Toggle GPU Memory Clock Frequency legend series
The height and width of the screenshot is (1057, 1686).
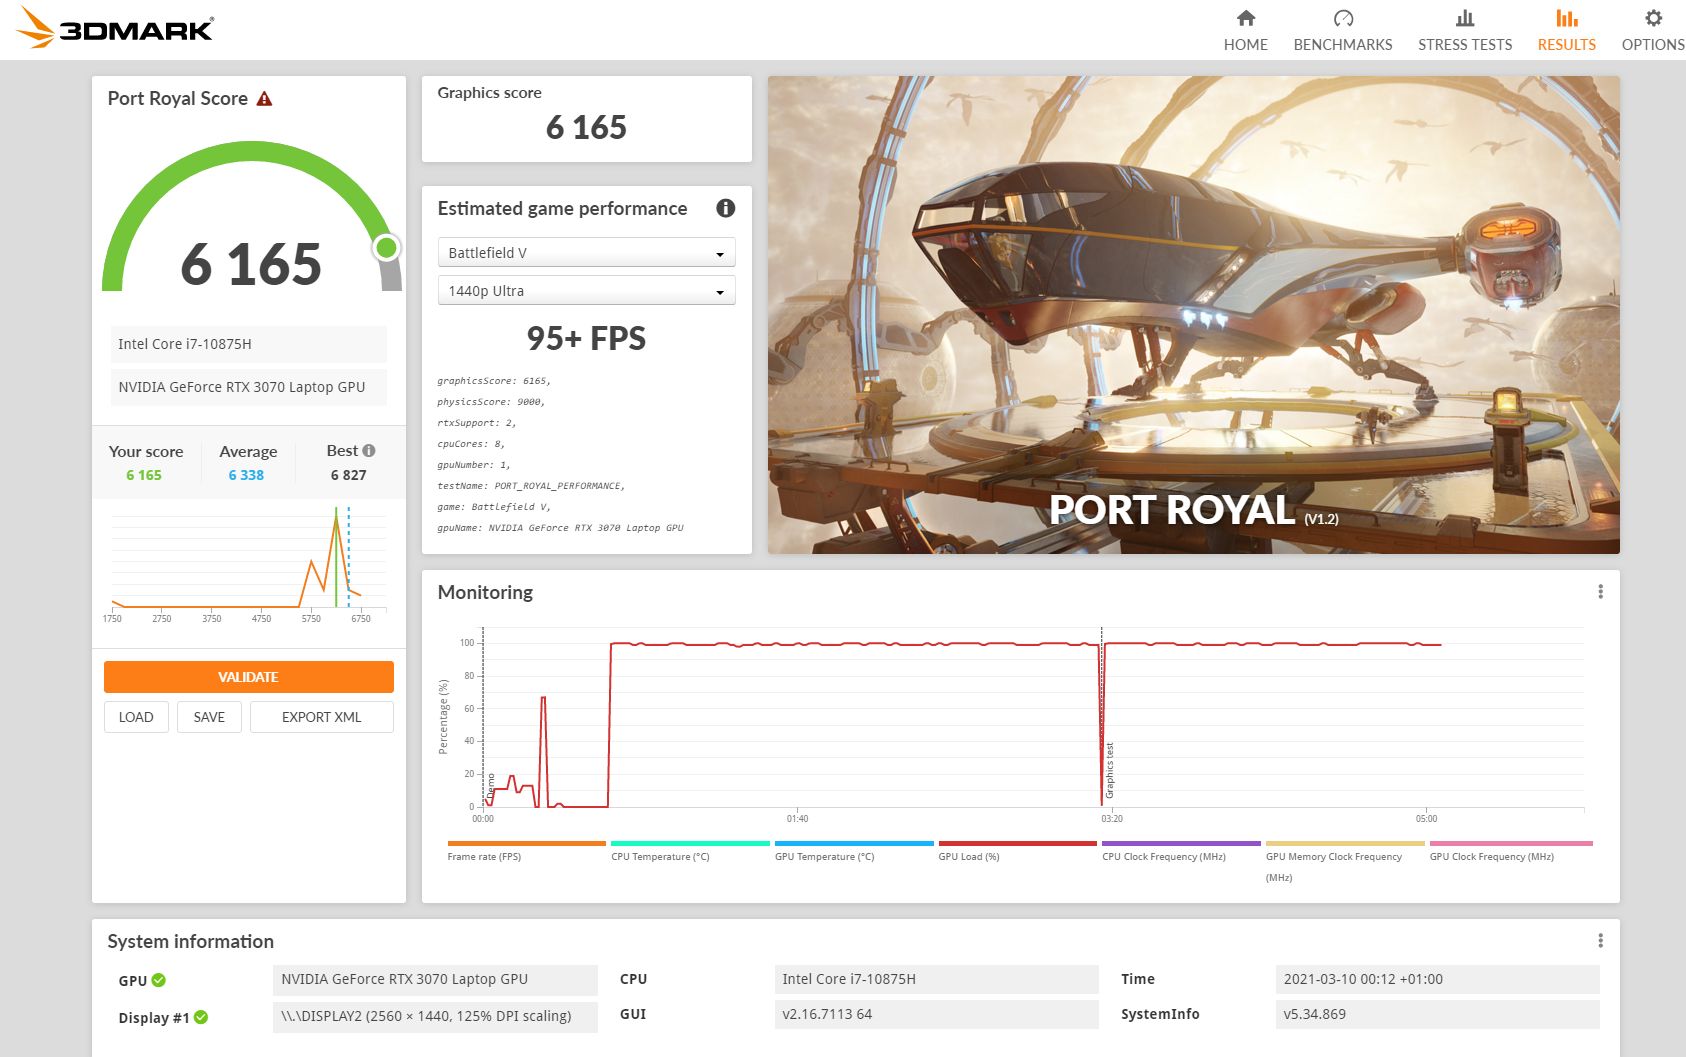[x=1345, y=861]
